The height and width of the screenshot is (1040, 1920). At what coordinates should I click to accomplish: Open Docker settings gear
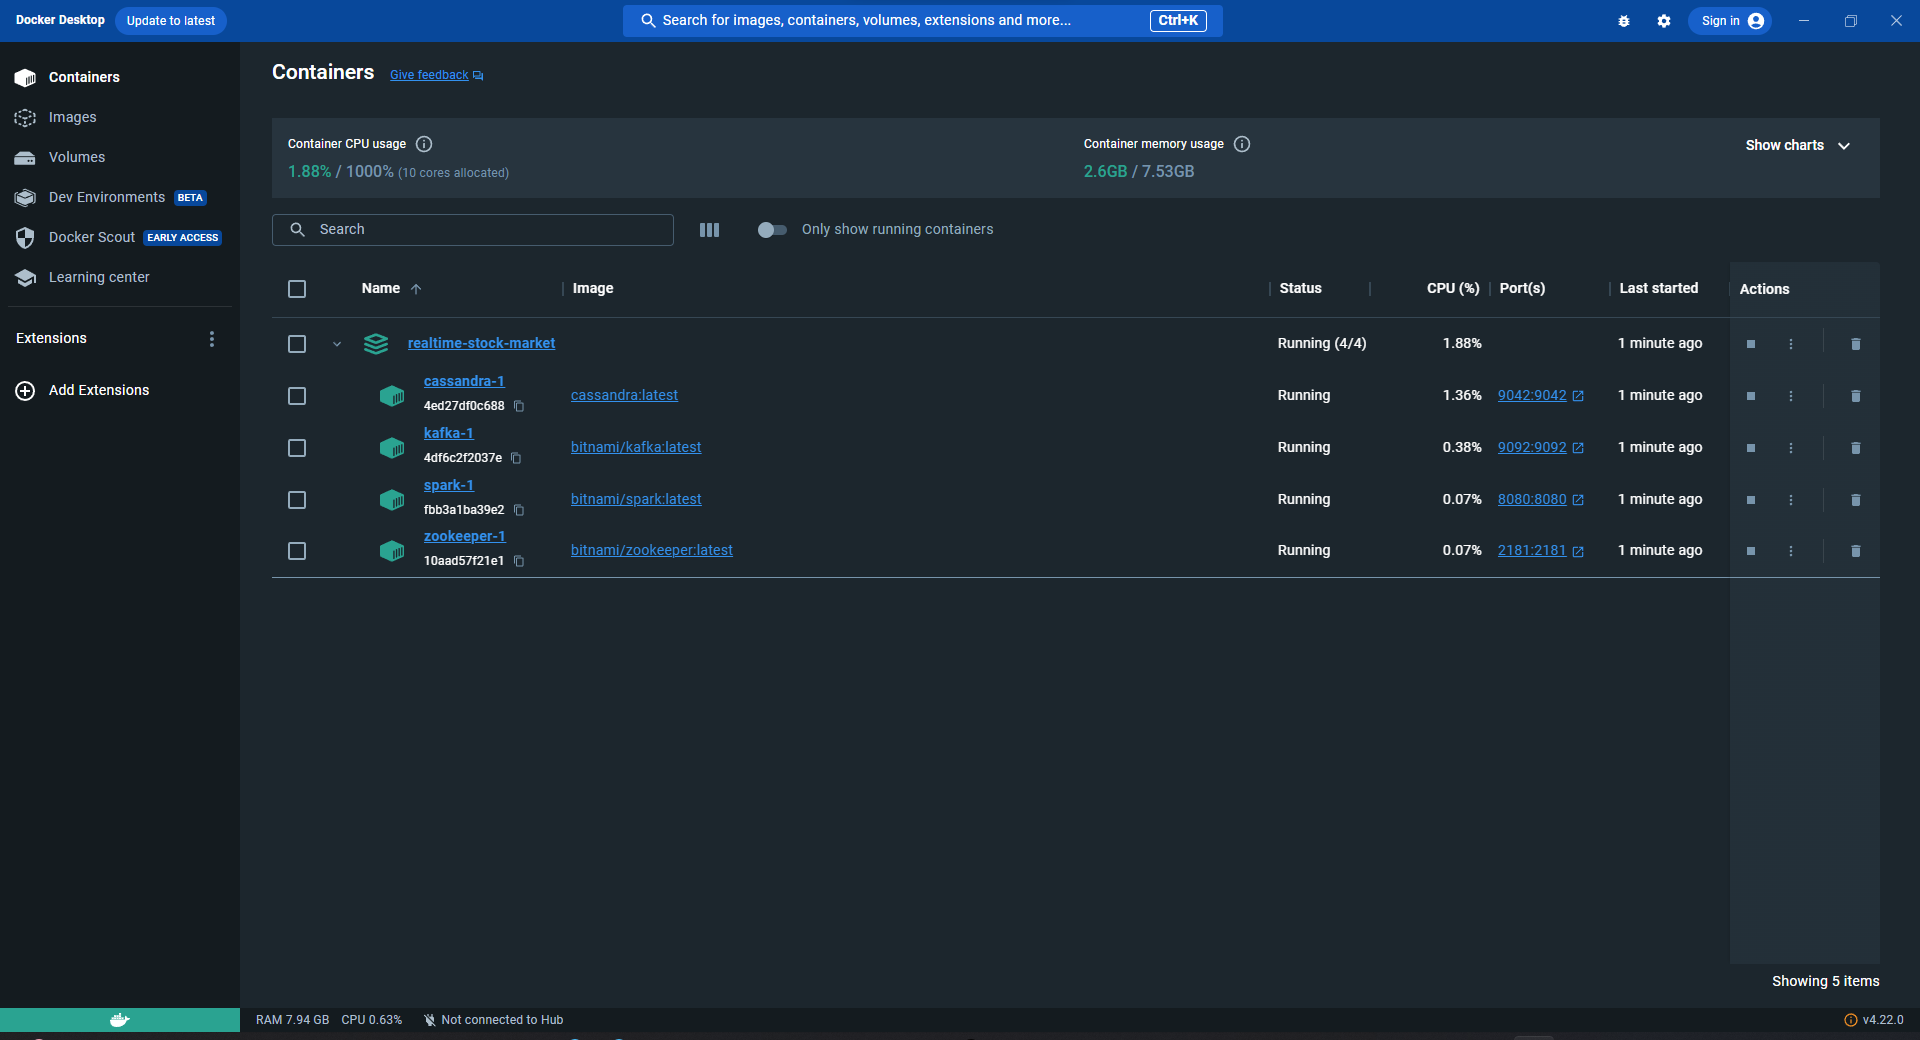(1664, 21)
